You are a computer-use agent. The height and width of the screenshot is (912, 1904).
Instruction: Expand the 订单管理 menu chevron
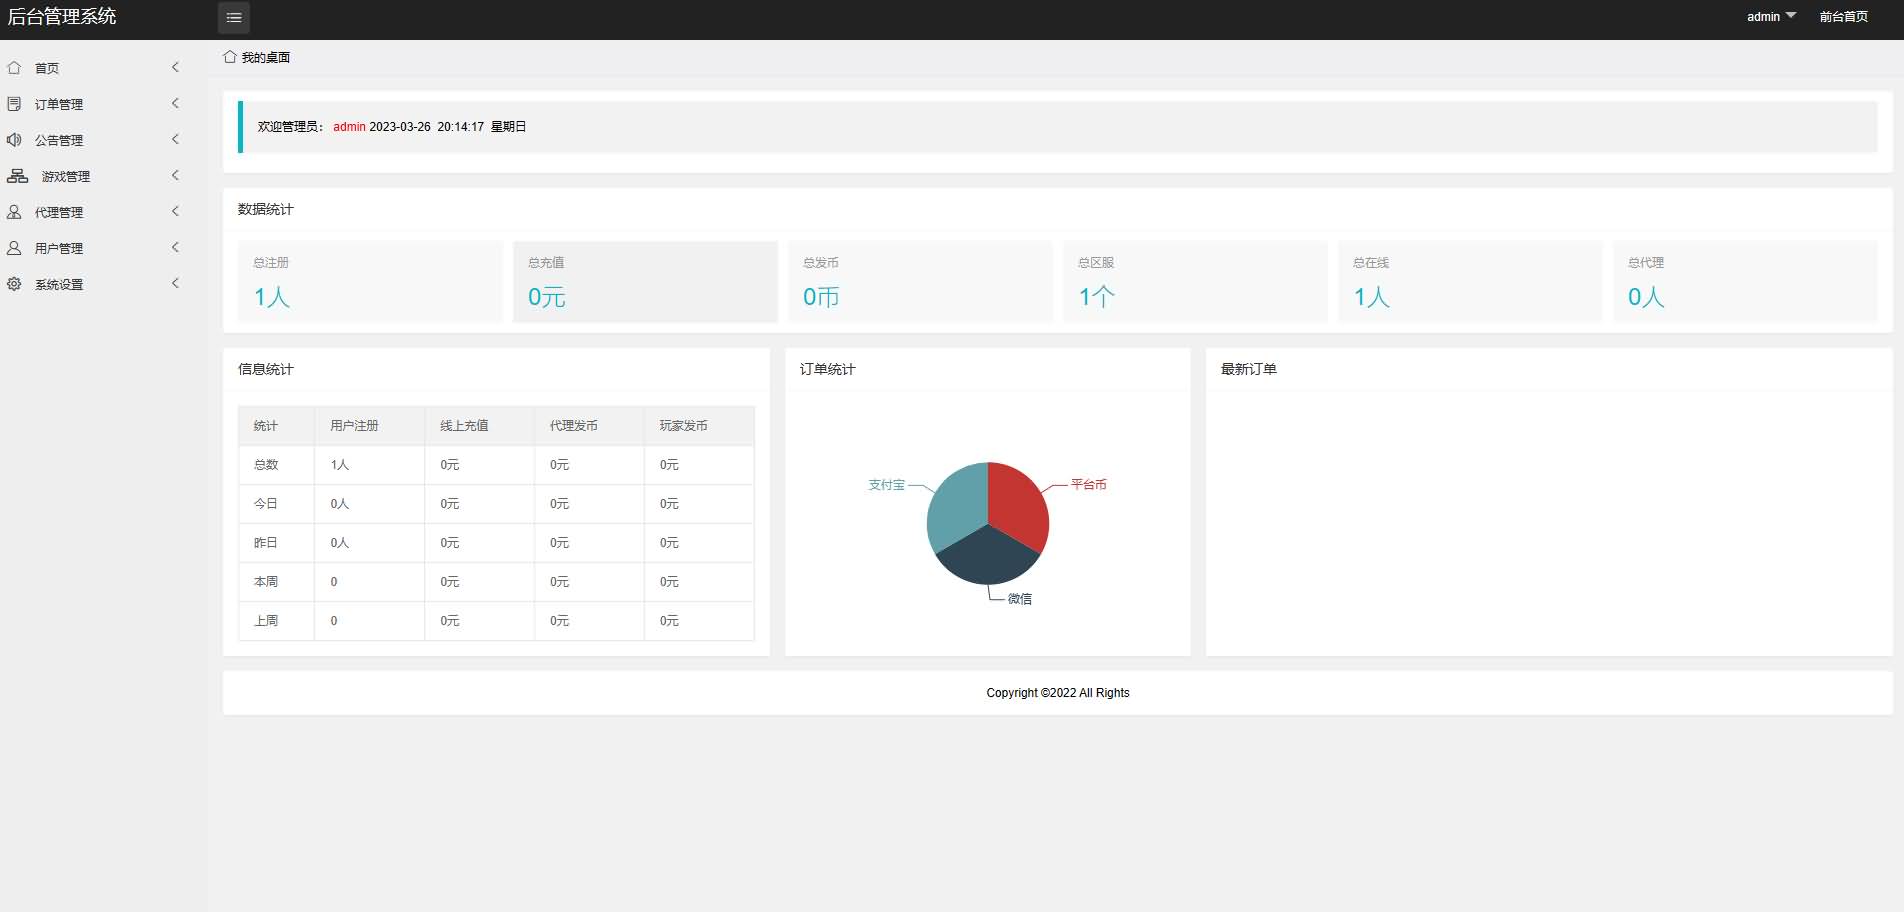175,103
